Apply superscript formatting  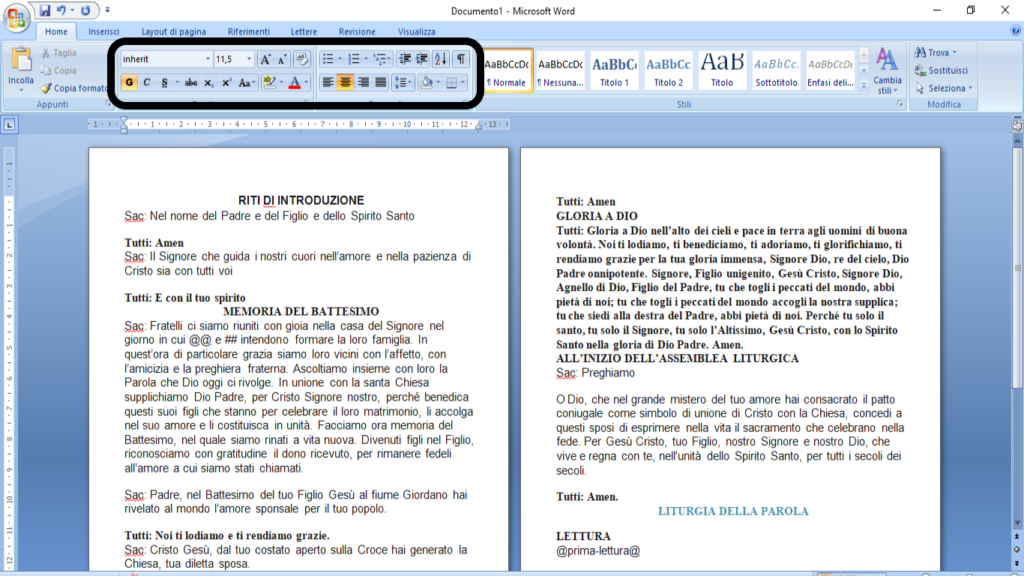point(225,82)
